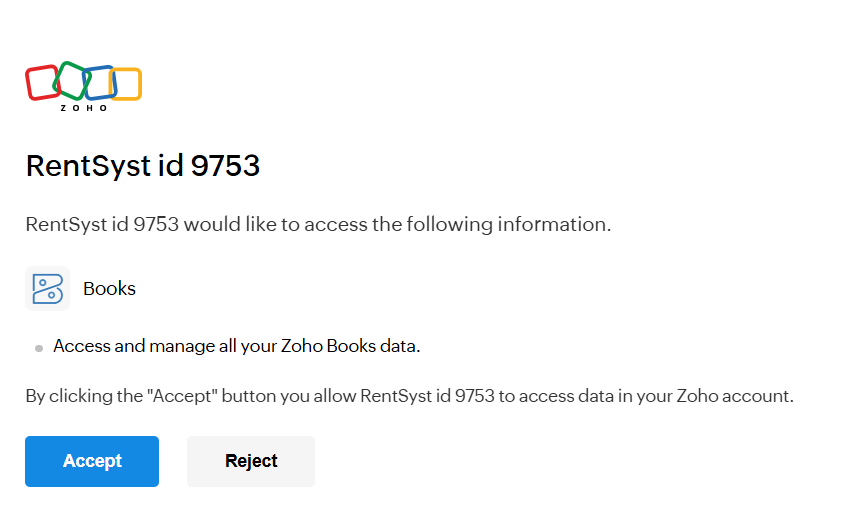Click the blue square in Zoho logo
This screenshot has width=841, height=526.
[x=100, y=83]
